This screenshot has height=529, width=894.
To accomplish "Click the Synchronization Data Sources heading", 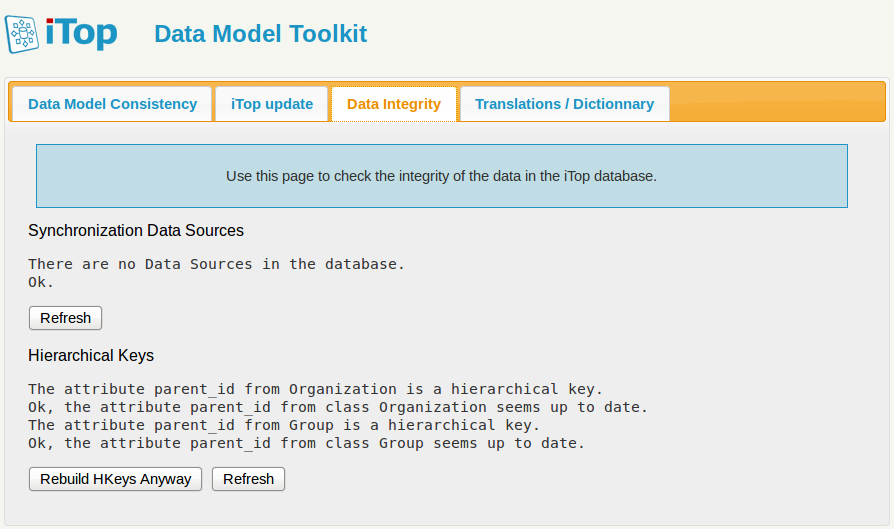I will pyautogui.click(x=136, y=231).
